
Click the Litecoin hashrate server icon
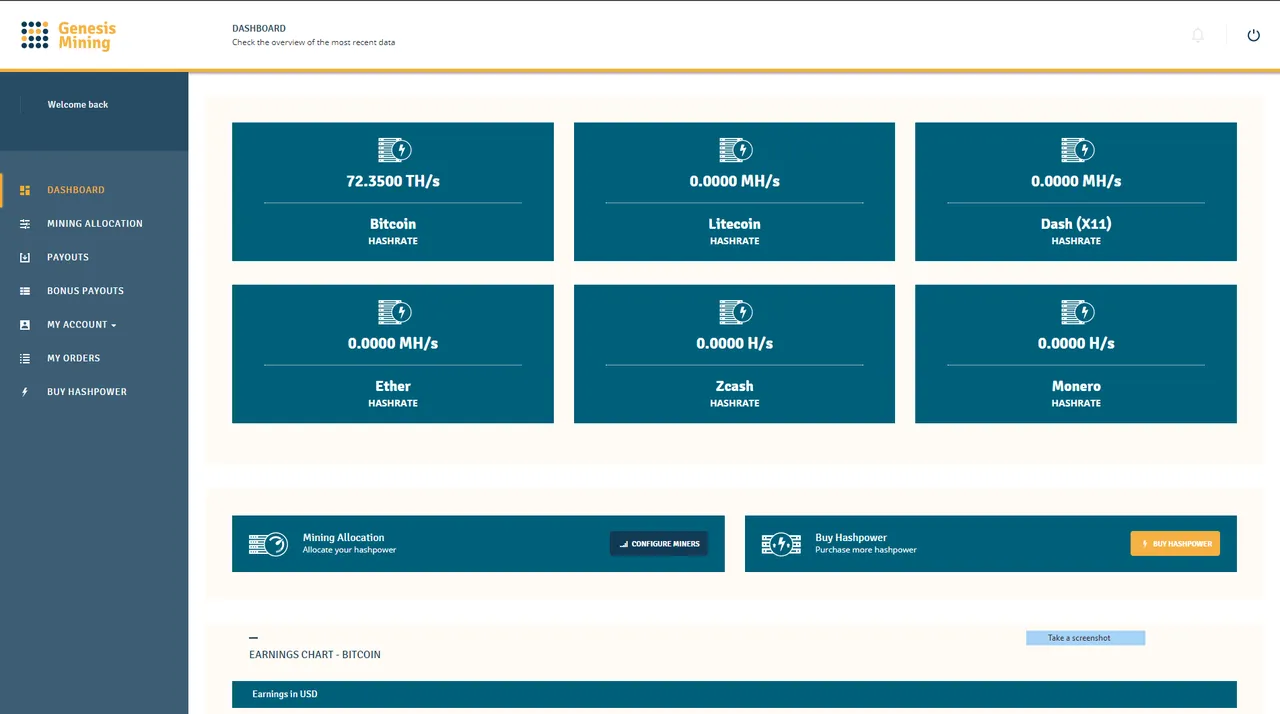click(x=736, y=150)
